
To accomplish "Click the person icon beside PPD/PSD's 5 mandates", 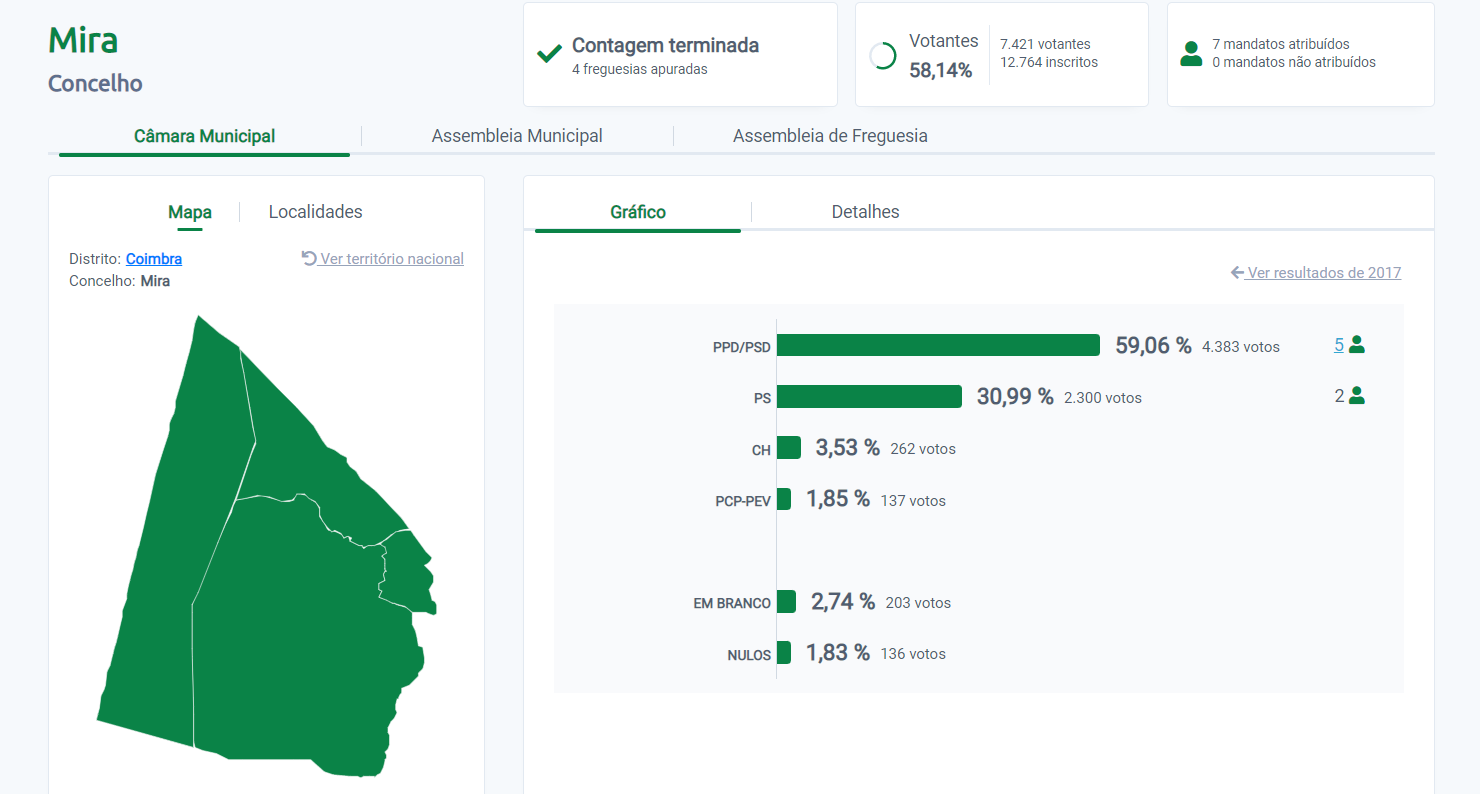I will 1357,345.
